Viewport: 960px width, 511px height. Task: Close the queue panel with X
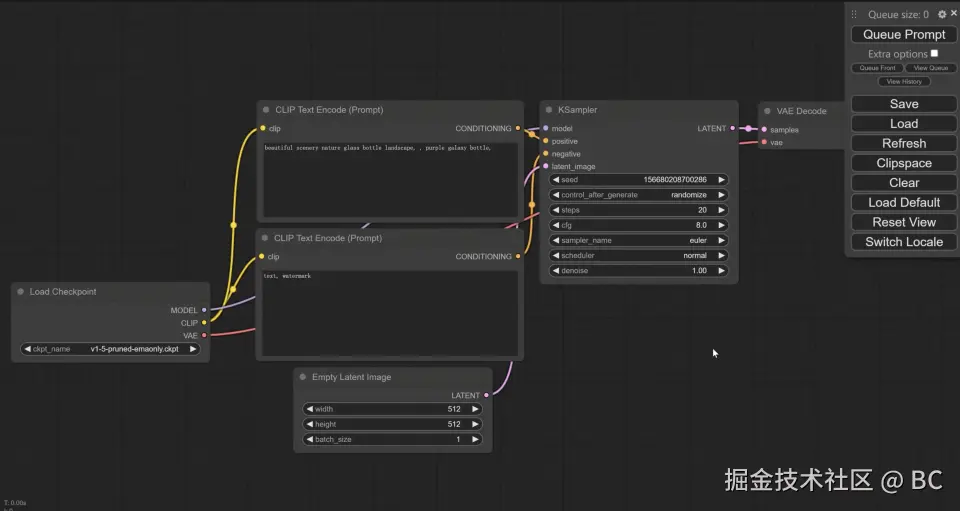954,13
